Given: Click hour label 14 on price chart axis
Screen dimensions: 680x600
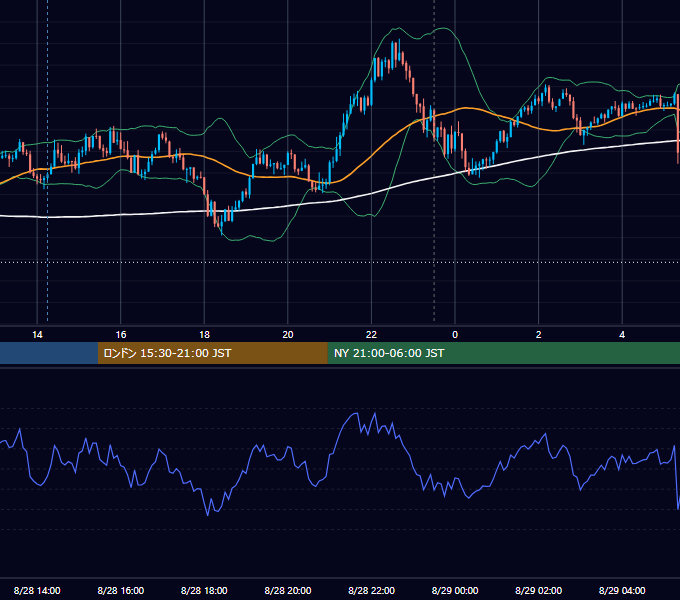Looking at the screenshot, I should (37, 335).
